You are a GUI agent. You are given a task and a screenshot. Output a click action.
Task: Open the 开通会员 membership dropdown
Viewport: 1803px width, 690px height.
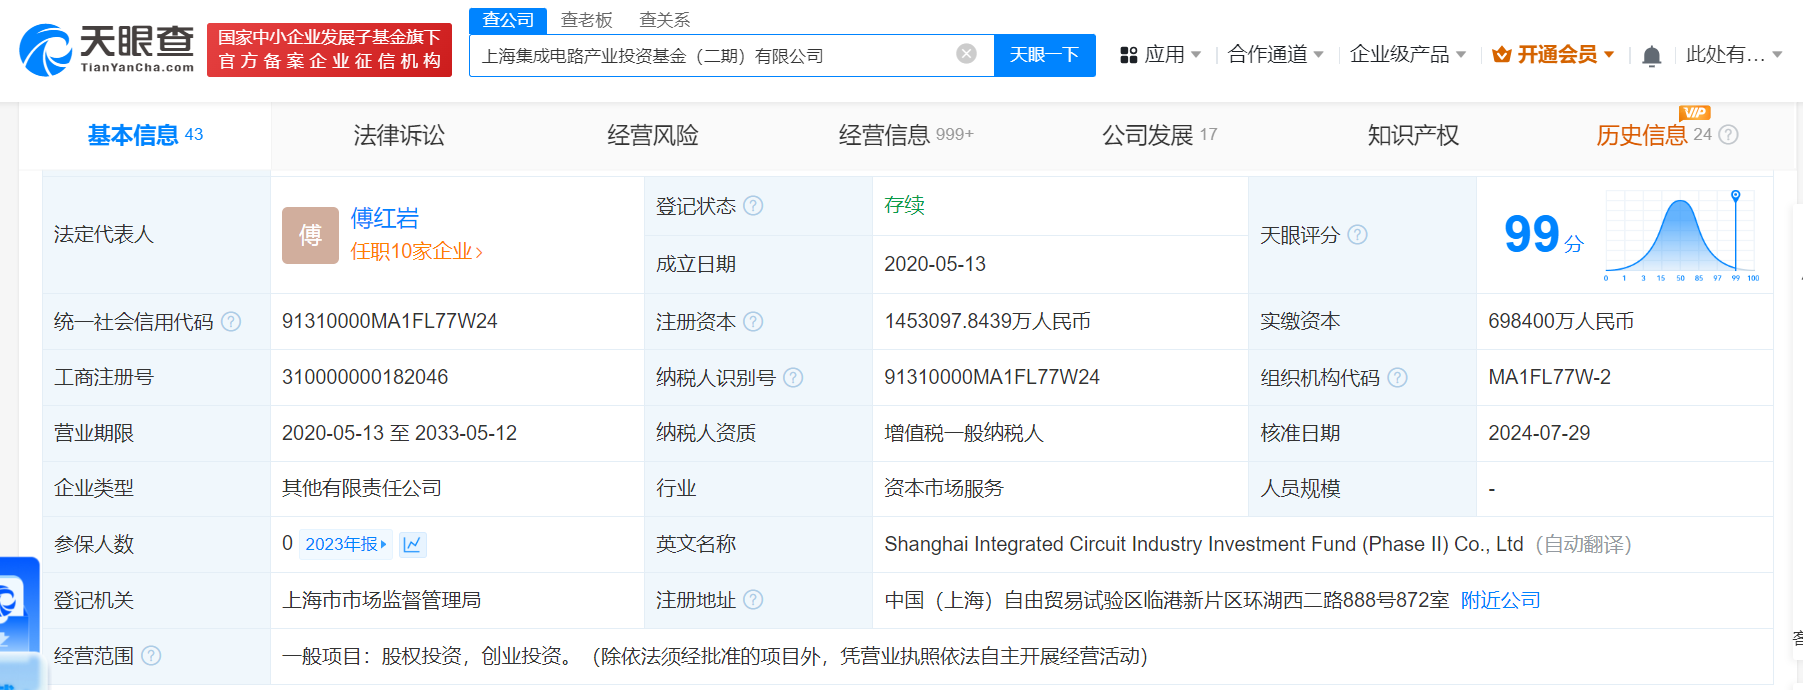pos(1553,55)
